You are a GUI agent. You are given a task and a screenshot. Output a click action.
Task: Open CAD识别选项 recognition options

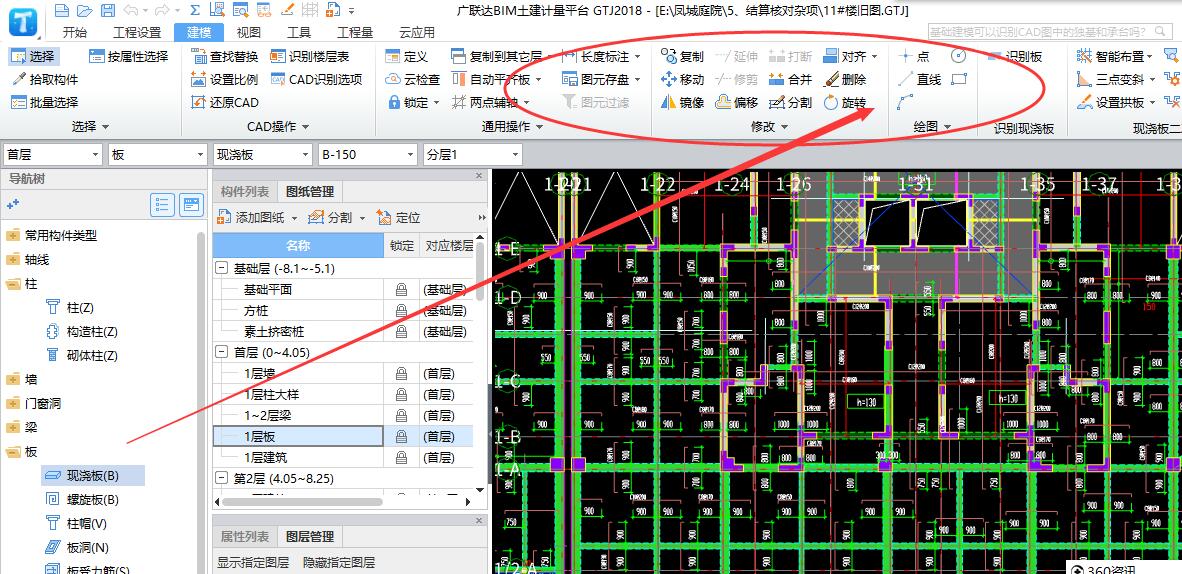(316, 79)
